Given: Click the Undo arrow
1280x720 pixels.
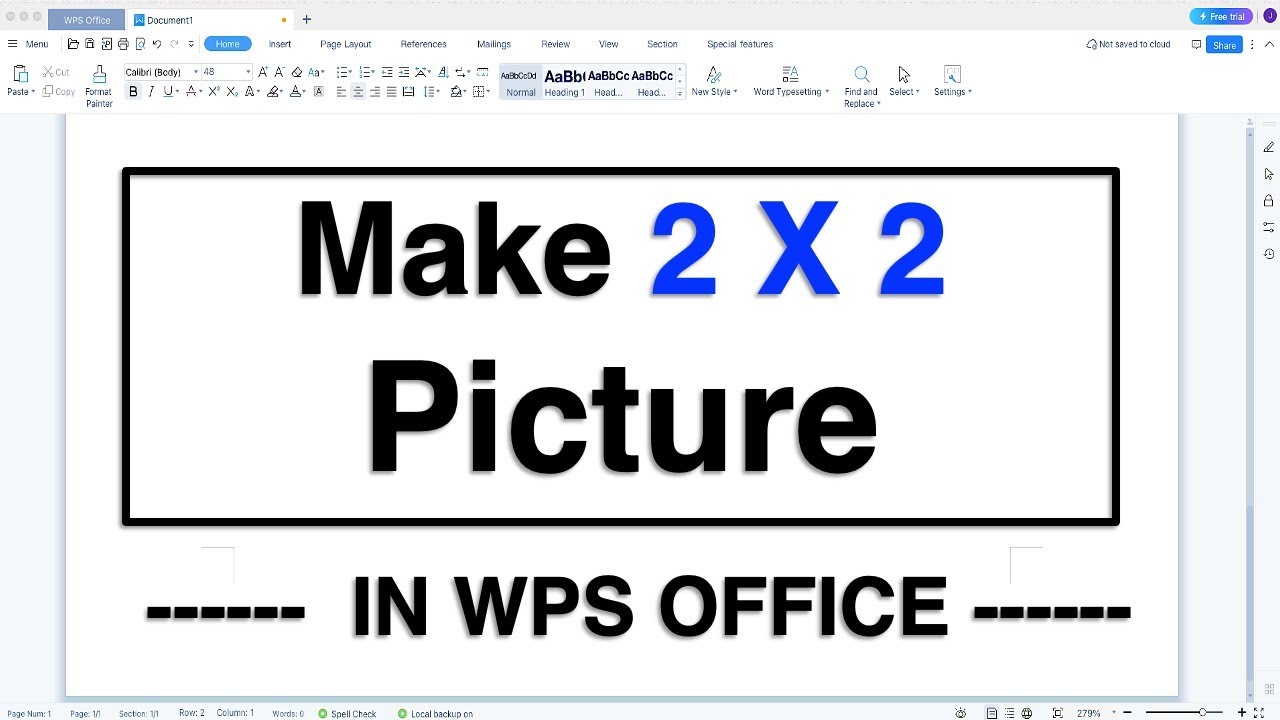Looking at the screenshot, I should (x=157, y=44).
